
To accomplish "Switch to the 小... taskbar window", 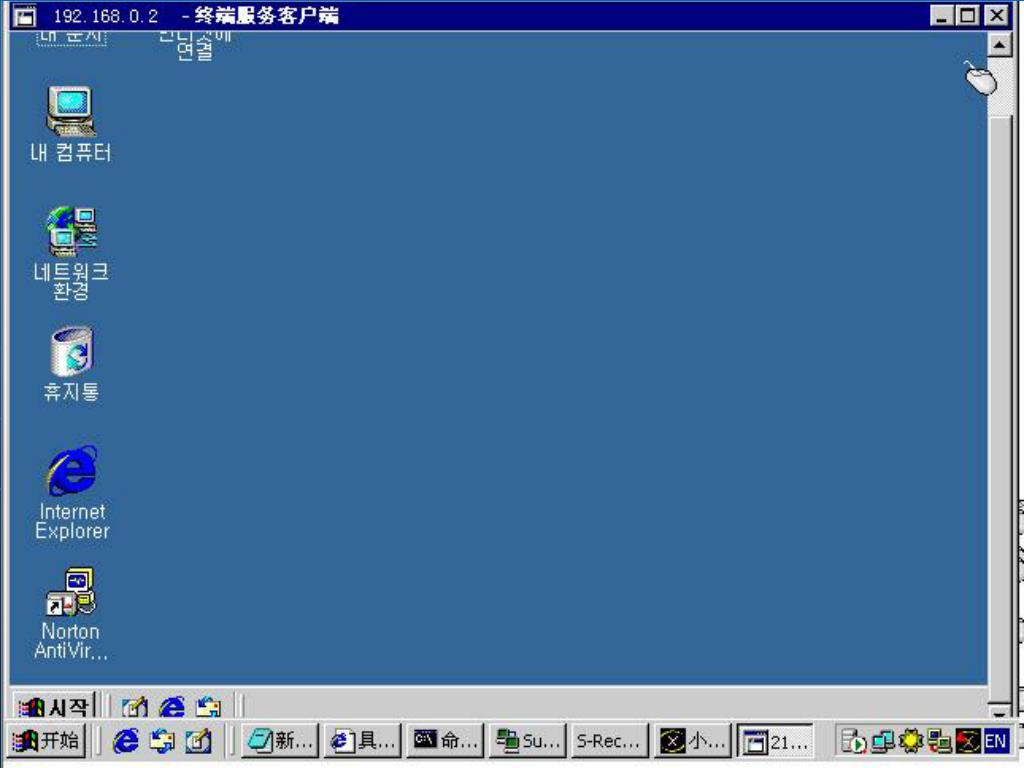I will pos(692,741).
